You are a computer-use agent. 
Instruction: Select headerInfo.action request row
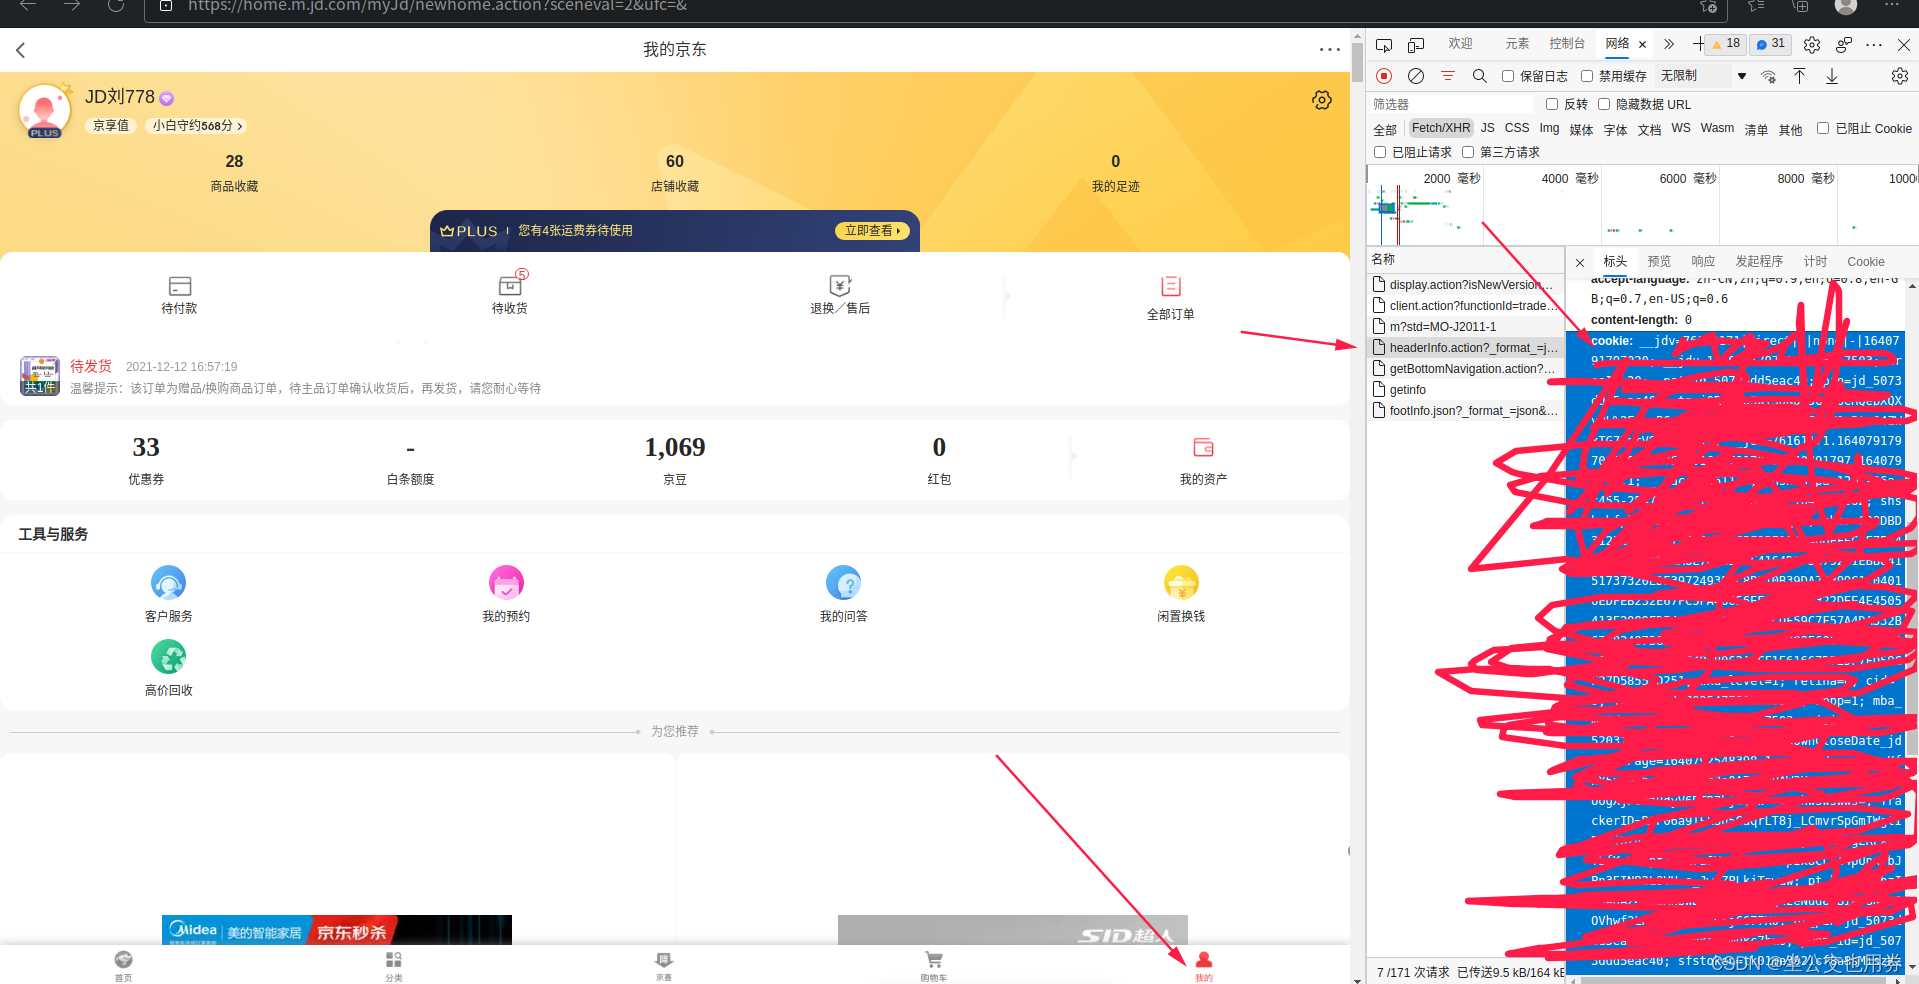[1465, 348]
